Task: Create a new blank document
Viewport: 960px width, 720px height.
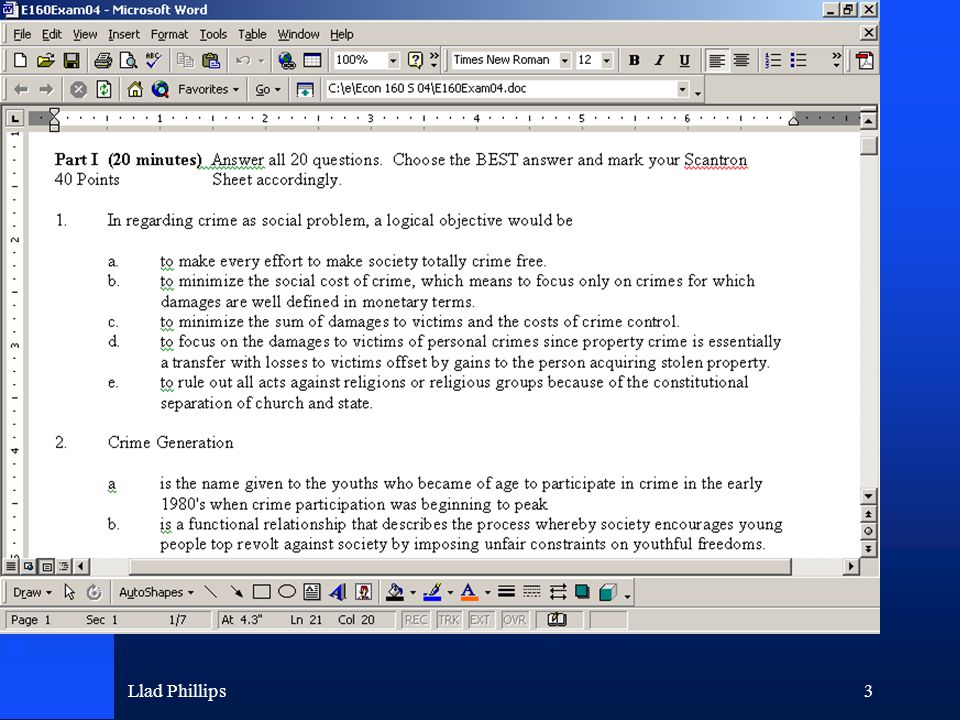Action: [x=20, y=60]
